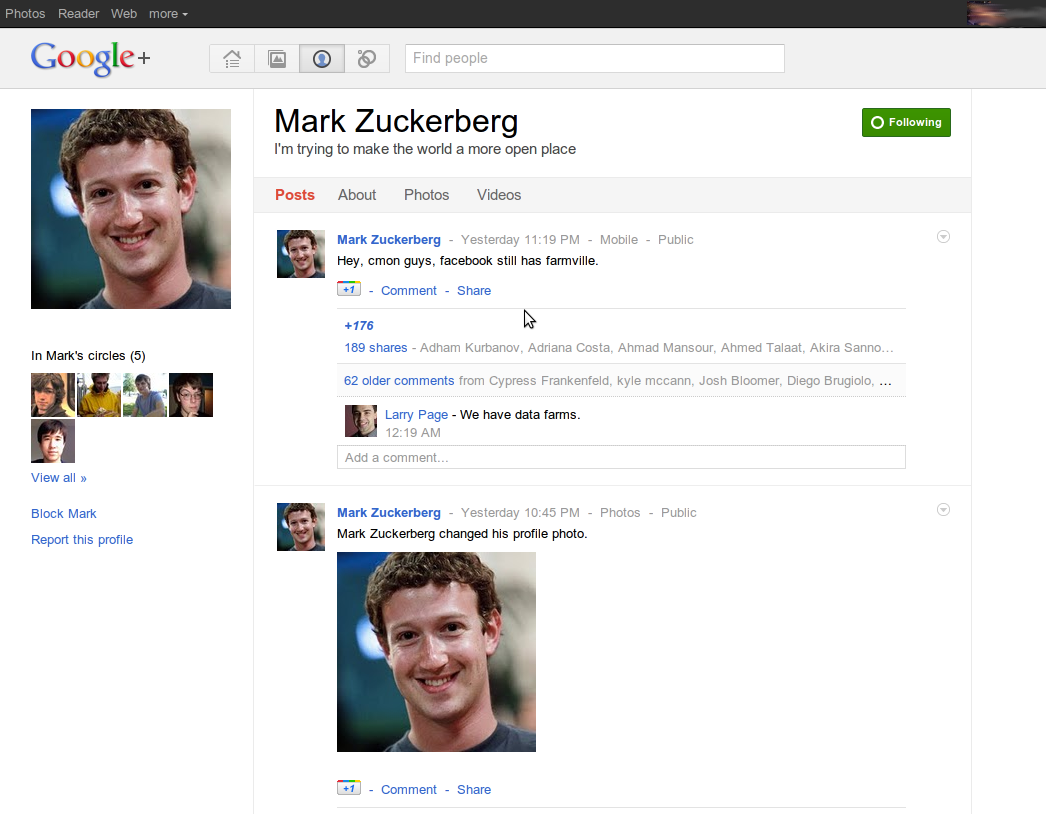Viewport: 1046px width, 814px height.
Task: Click Share on profile photo post
Action: point(474,789)
